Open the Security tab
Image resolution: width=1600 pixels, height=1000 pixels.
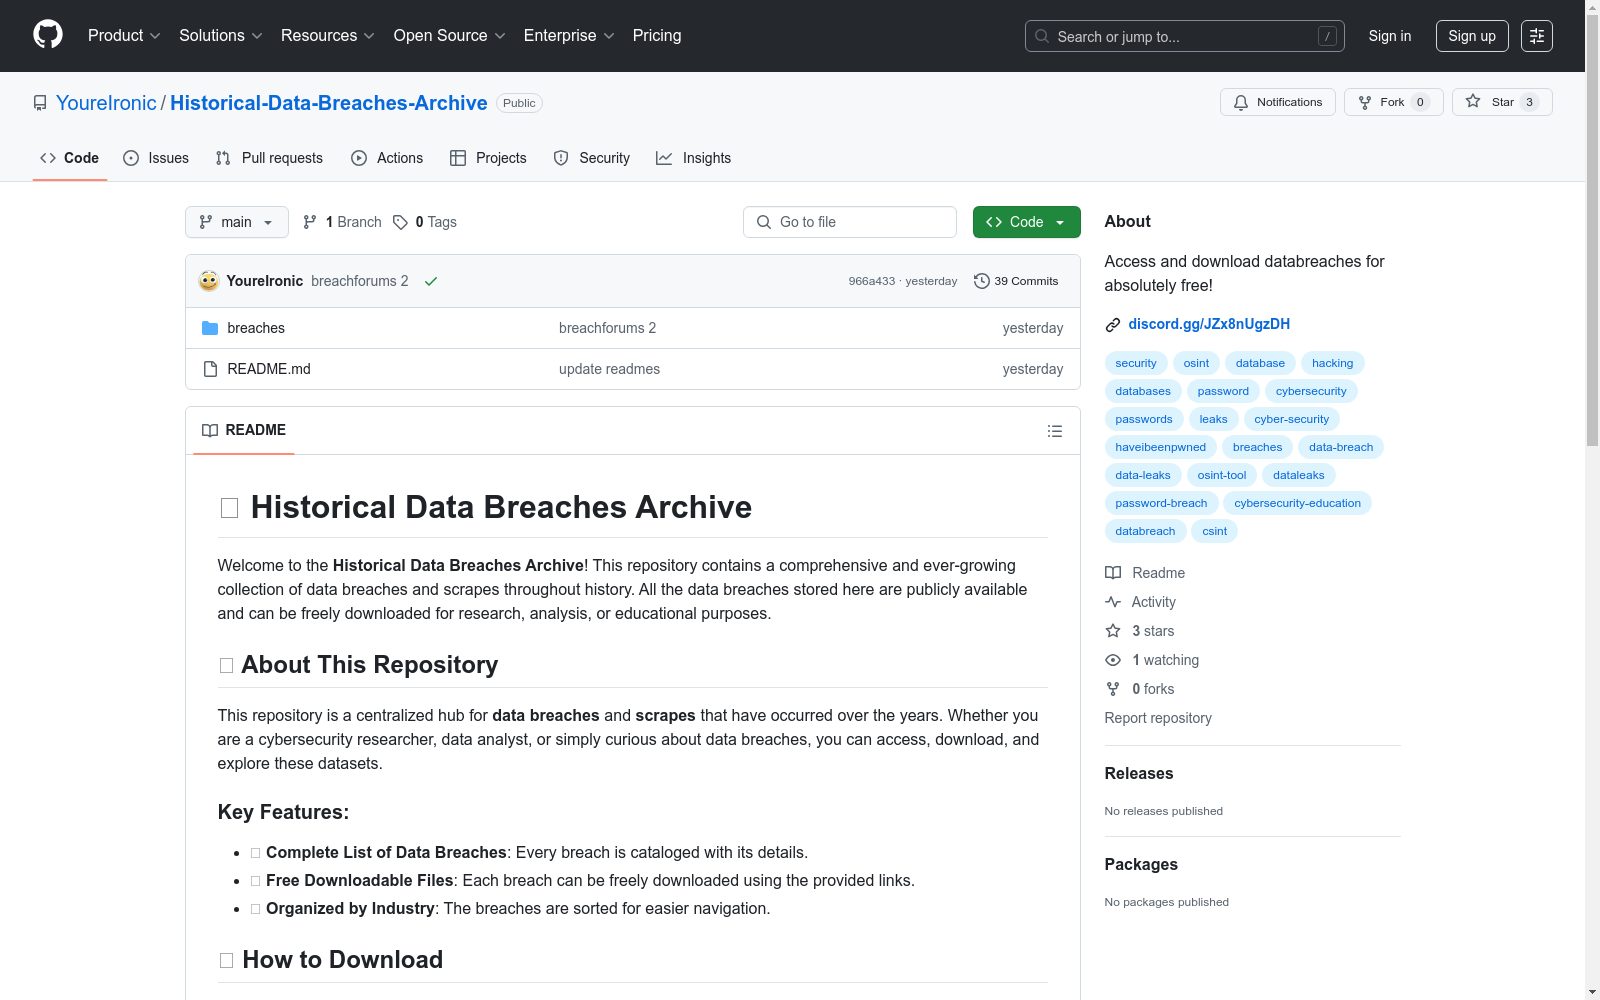point(592,158)
